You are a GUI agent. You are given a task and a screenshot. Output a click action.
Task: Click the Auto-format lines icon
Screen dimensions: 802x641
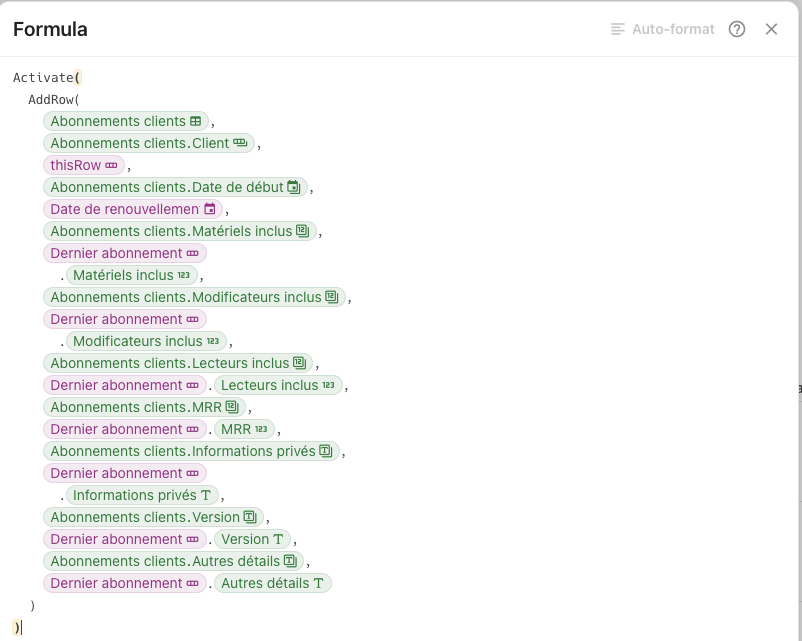618,29
